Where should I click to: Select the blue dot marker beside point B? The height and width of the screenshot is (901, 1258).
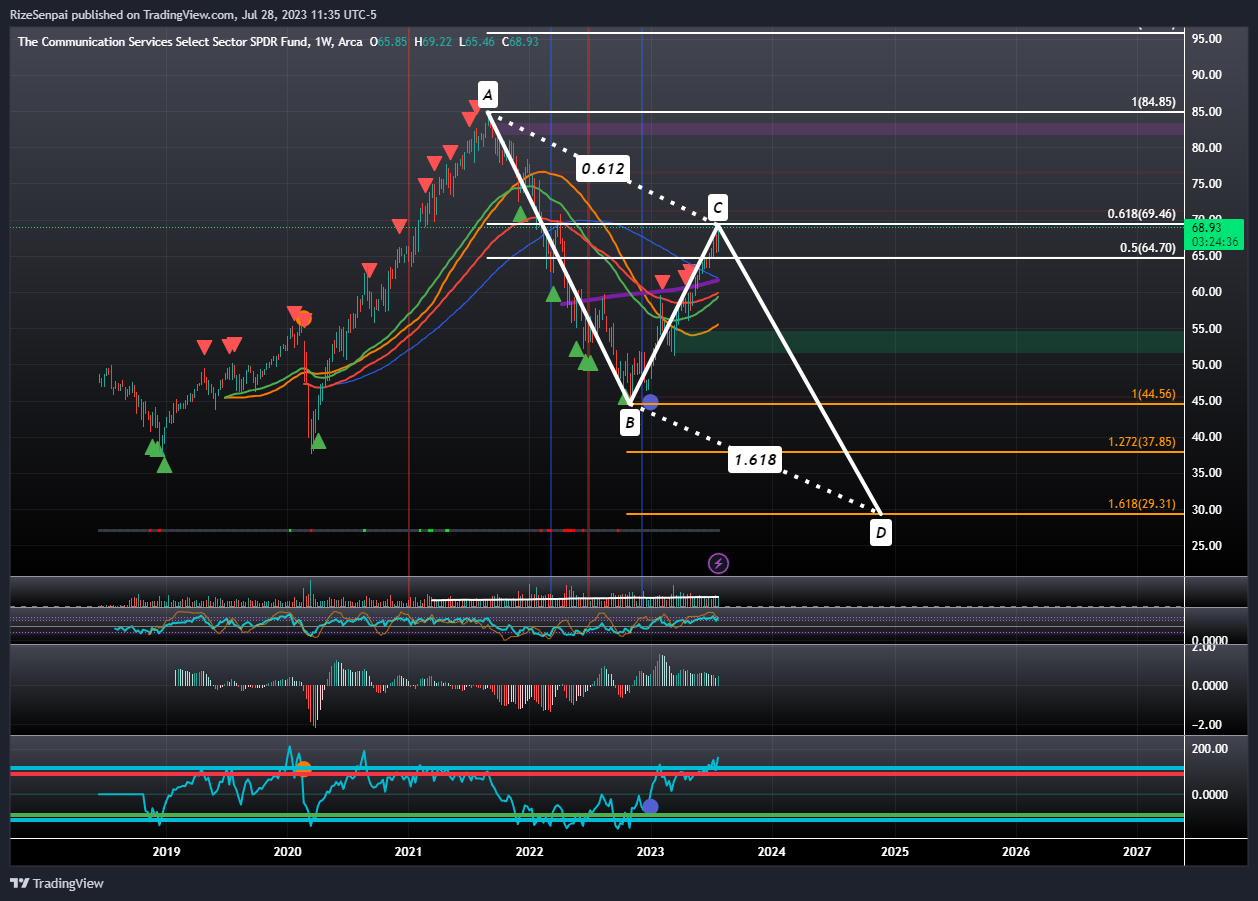point(650,402)
